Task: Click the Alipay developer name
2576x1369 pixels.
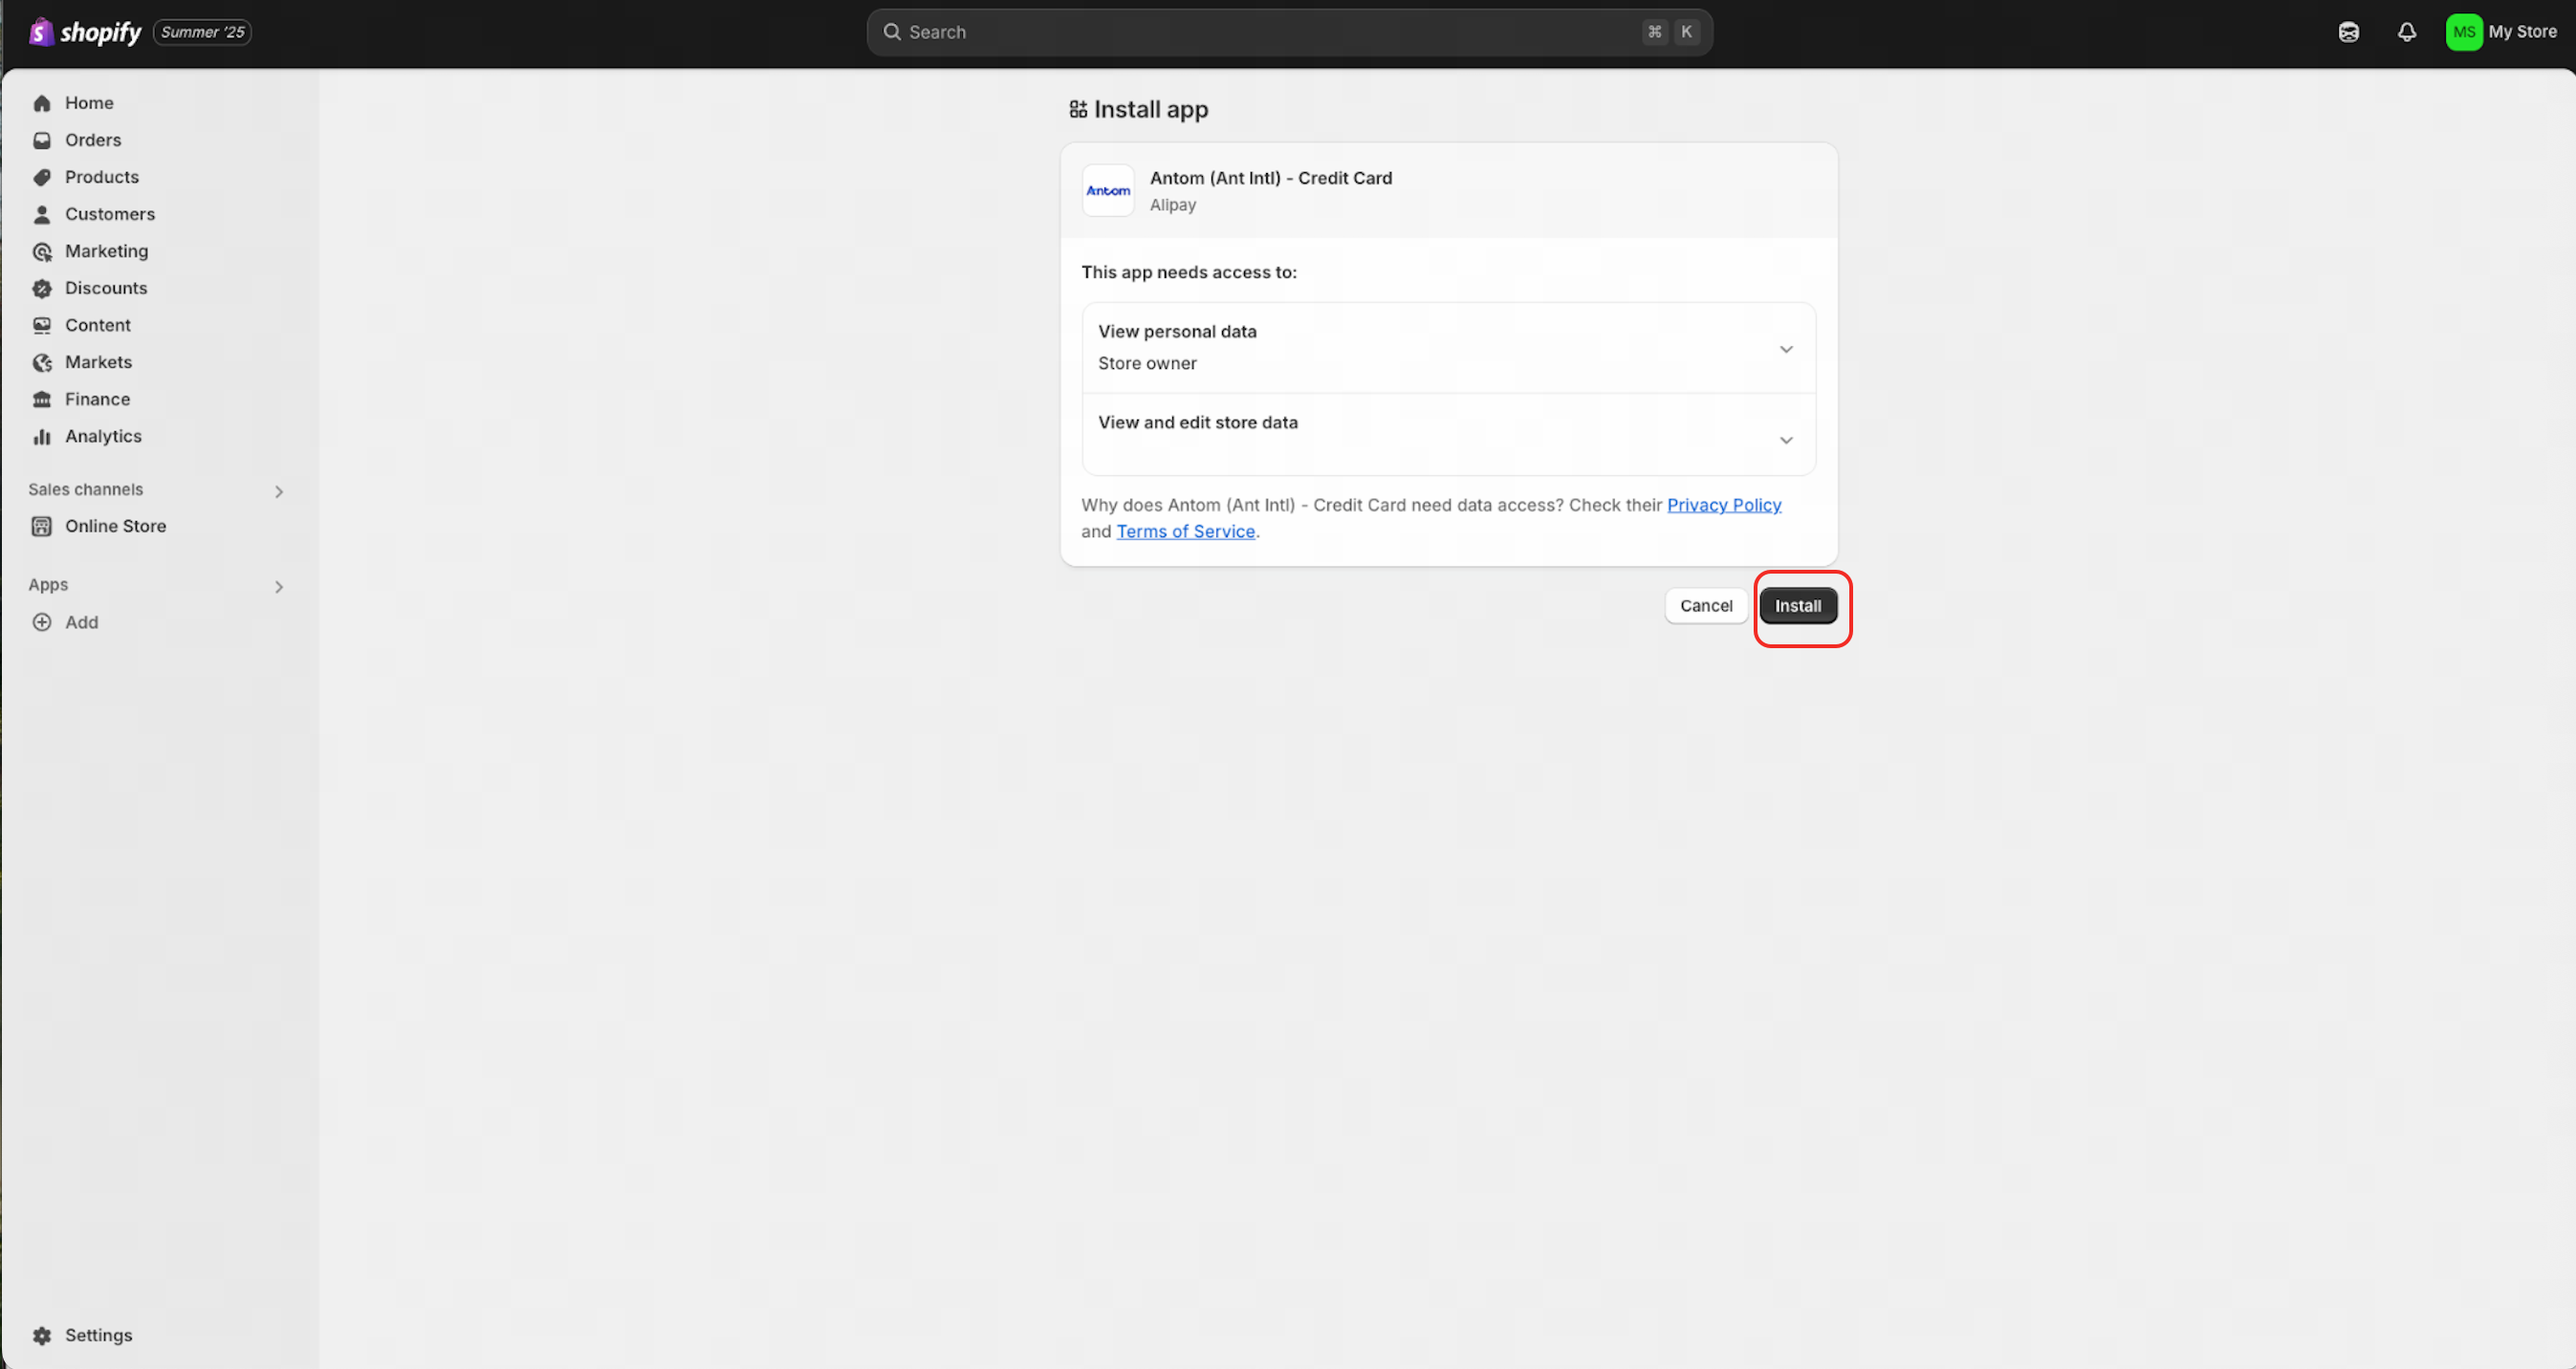Action: (x=1172, y=205)
